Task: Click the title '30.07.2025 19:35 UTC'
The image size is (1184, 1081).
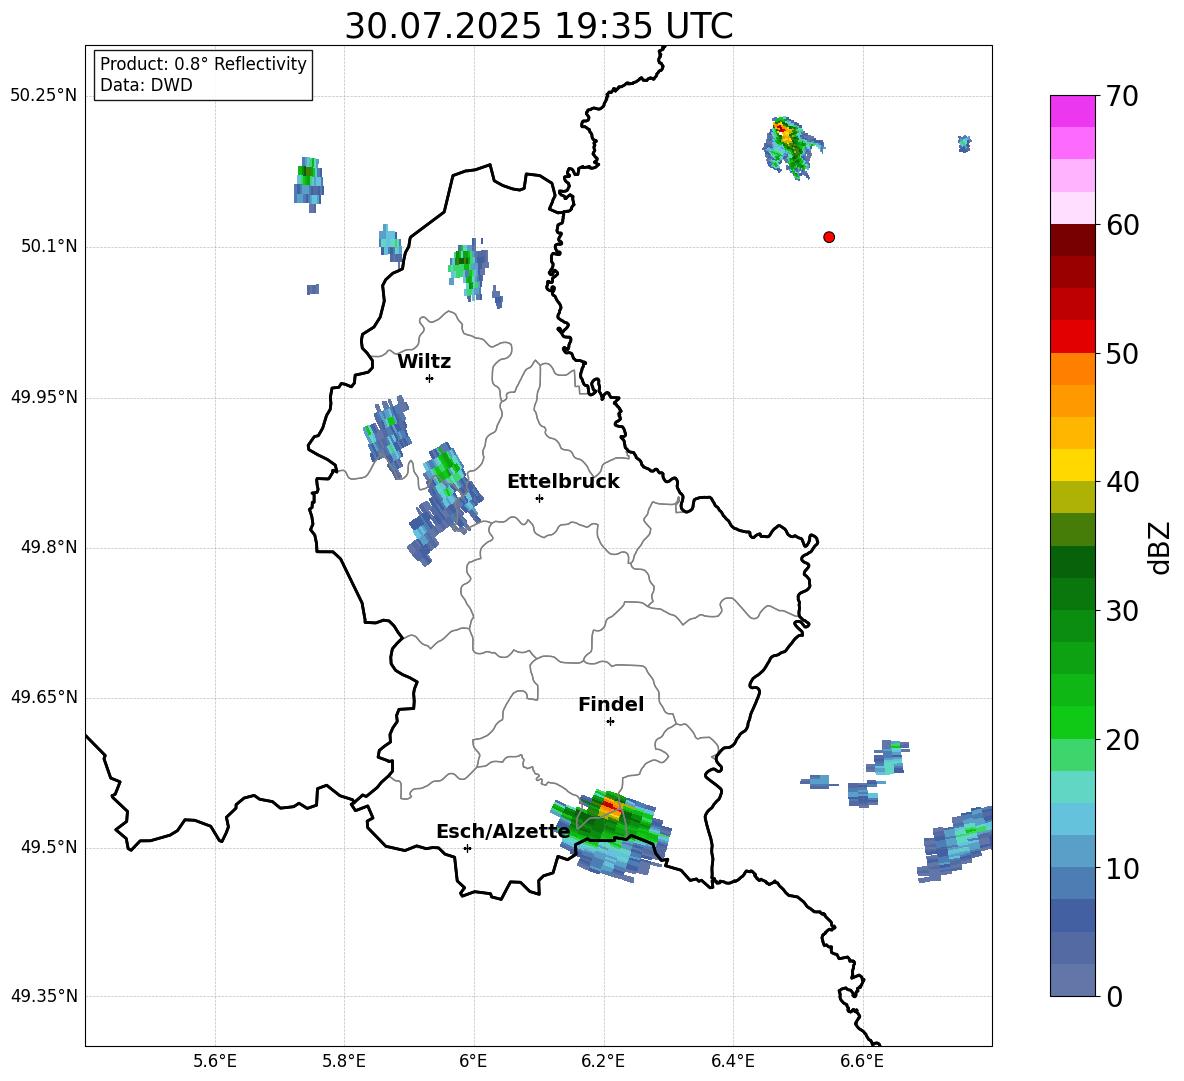Action: pos(538,26)
